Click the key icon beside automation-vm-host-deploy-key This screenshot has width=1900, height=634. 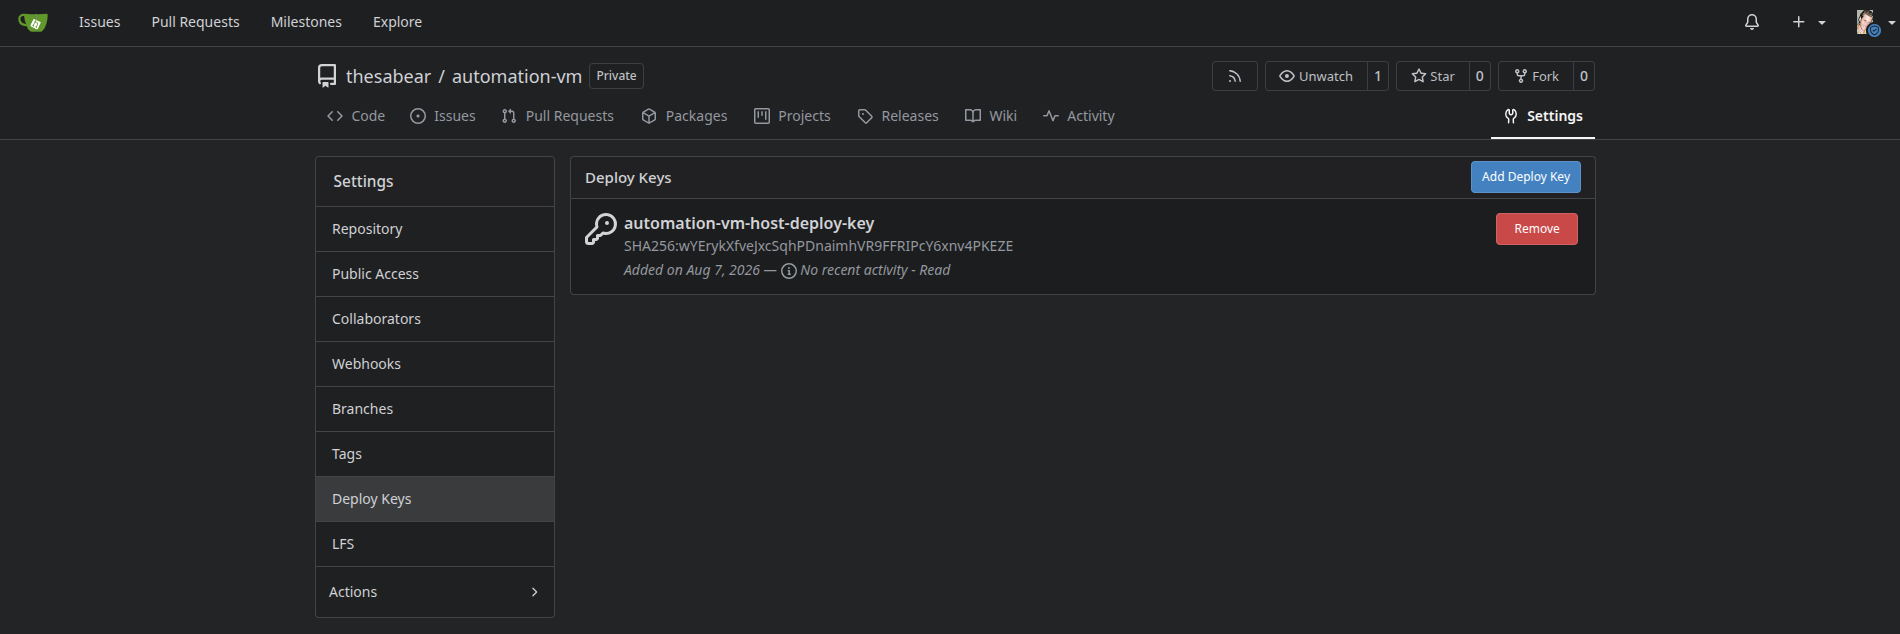click(600, 229)
